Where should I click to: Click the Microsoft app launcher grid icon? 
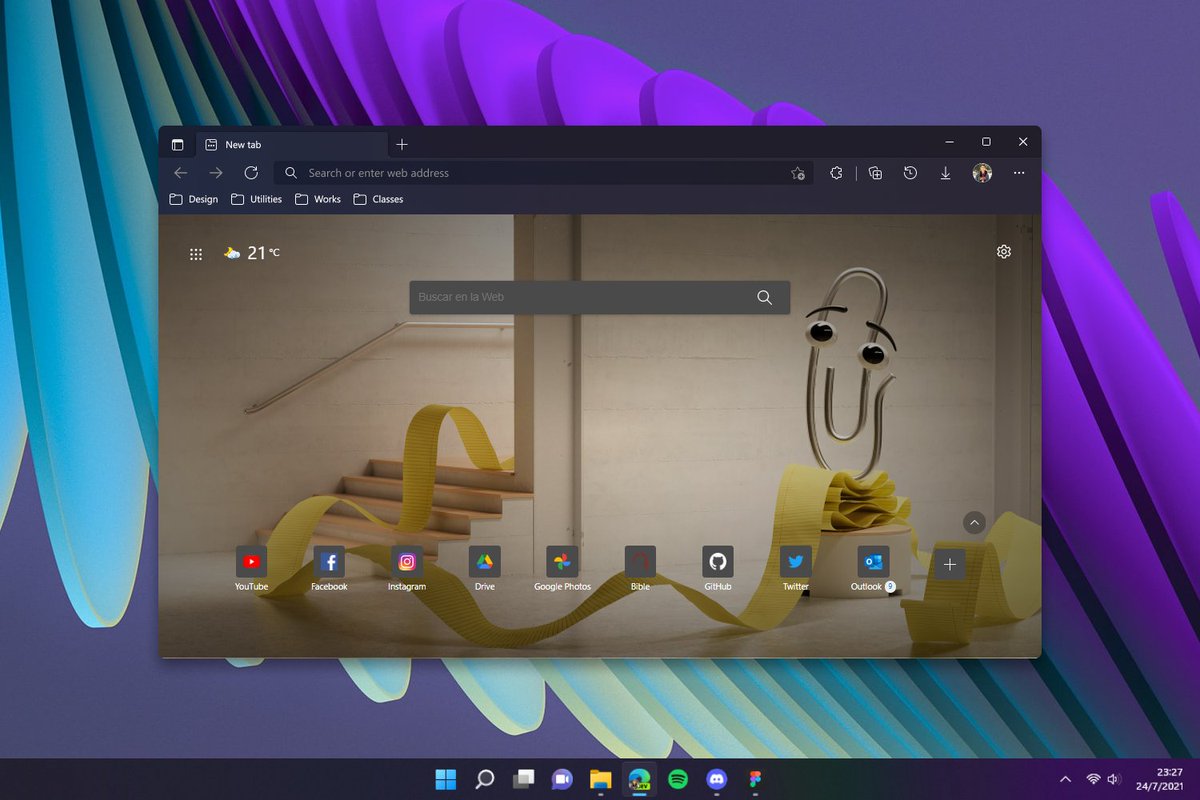(196, 253)
